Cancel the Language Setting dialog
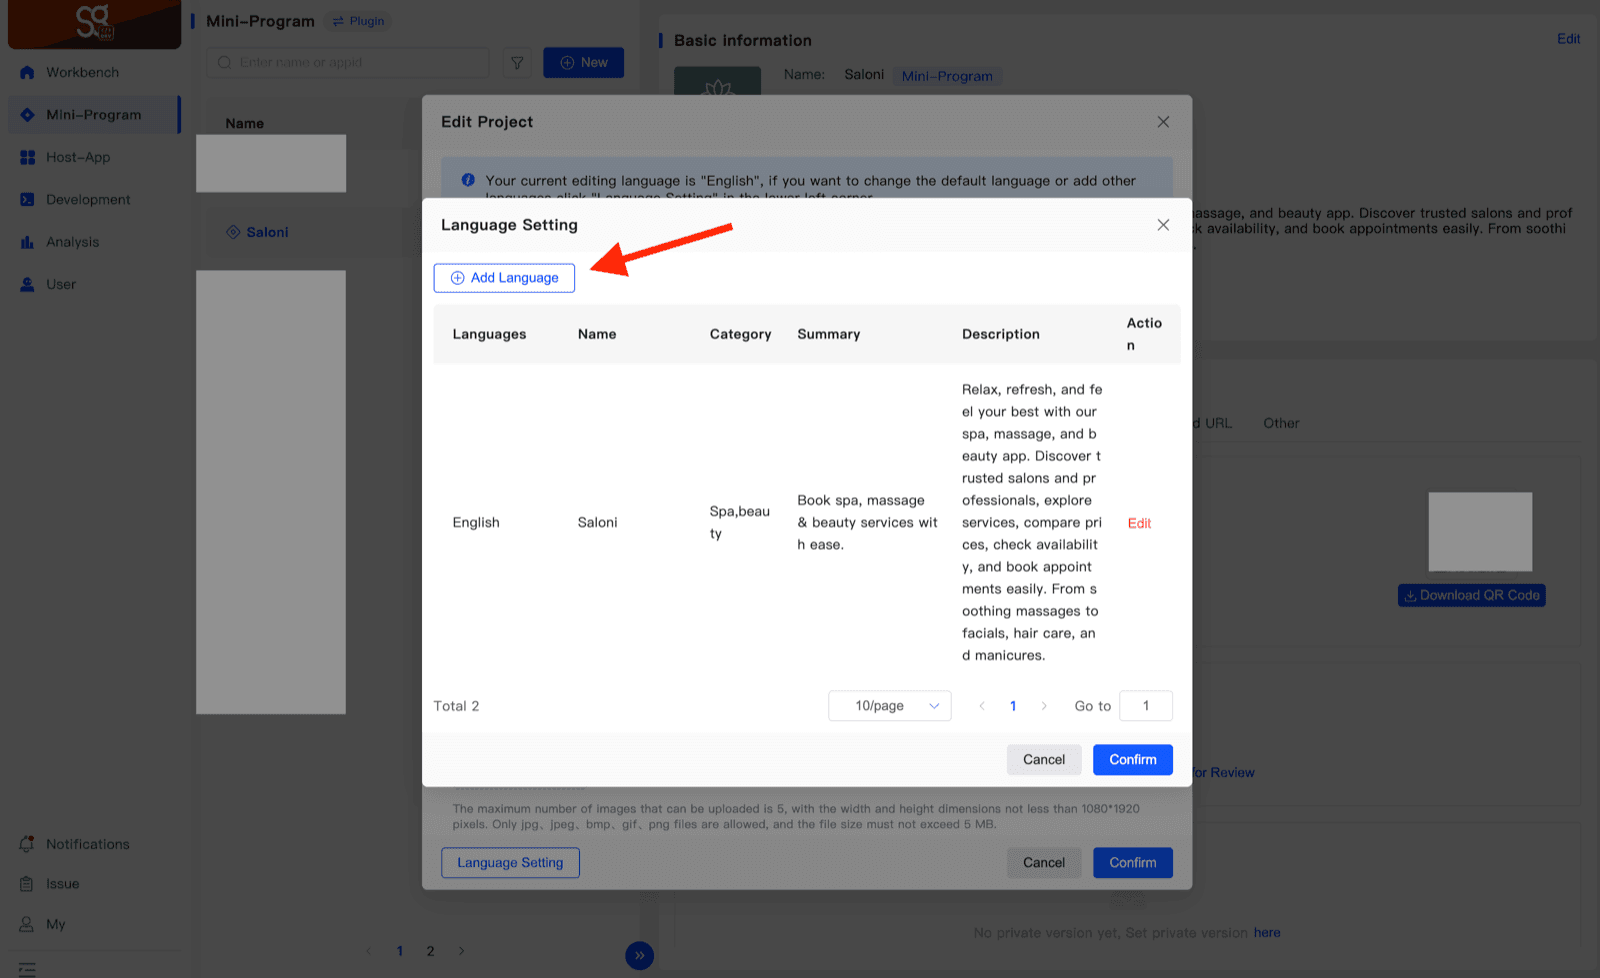 pyautogui.click(x=1044, y=760)
